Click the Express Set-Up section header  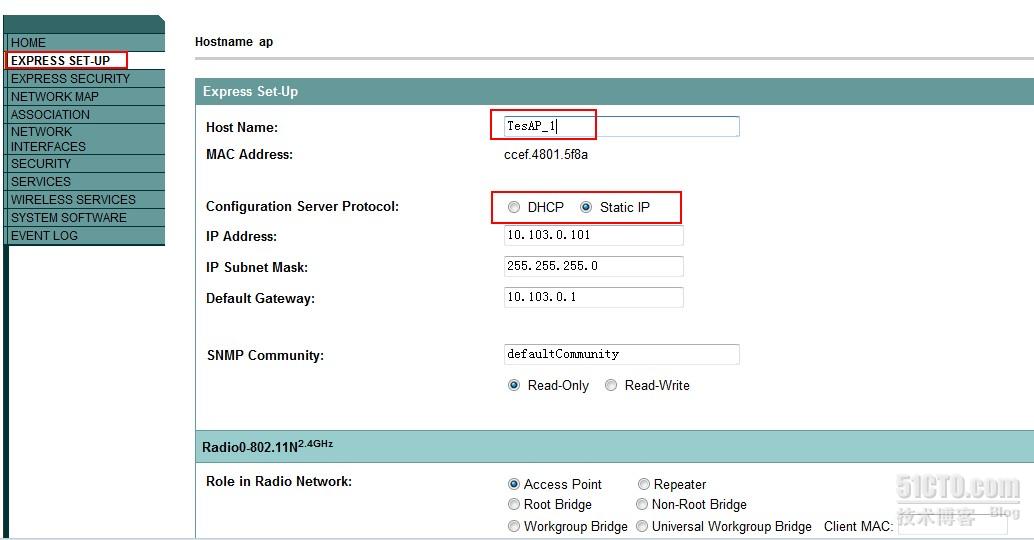(x=615, y=92)
